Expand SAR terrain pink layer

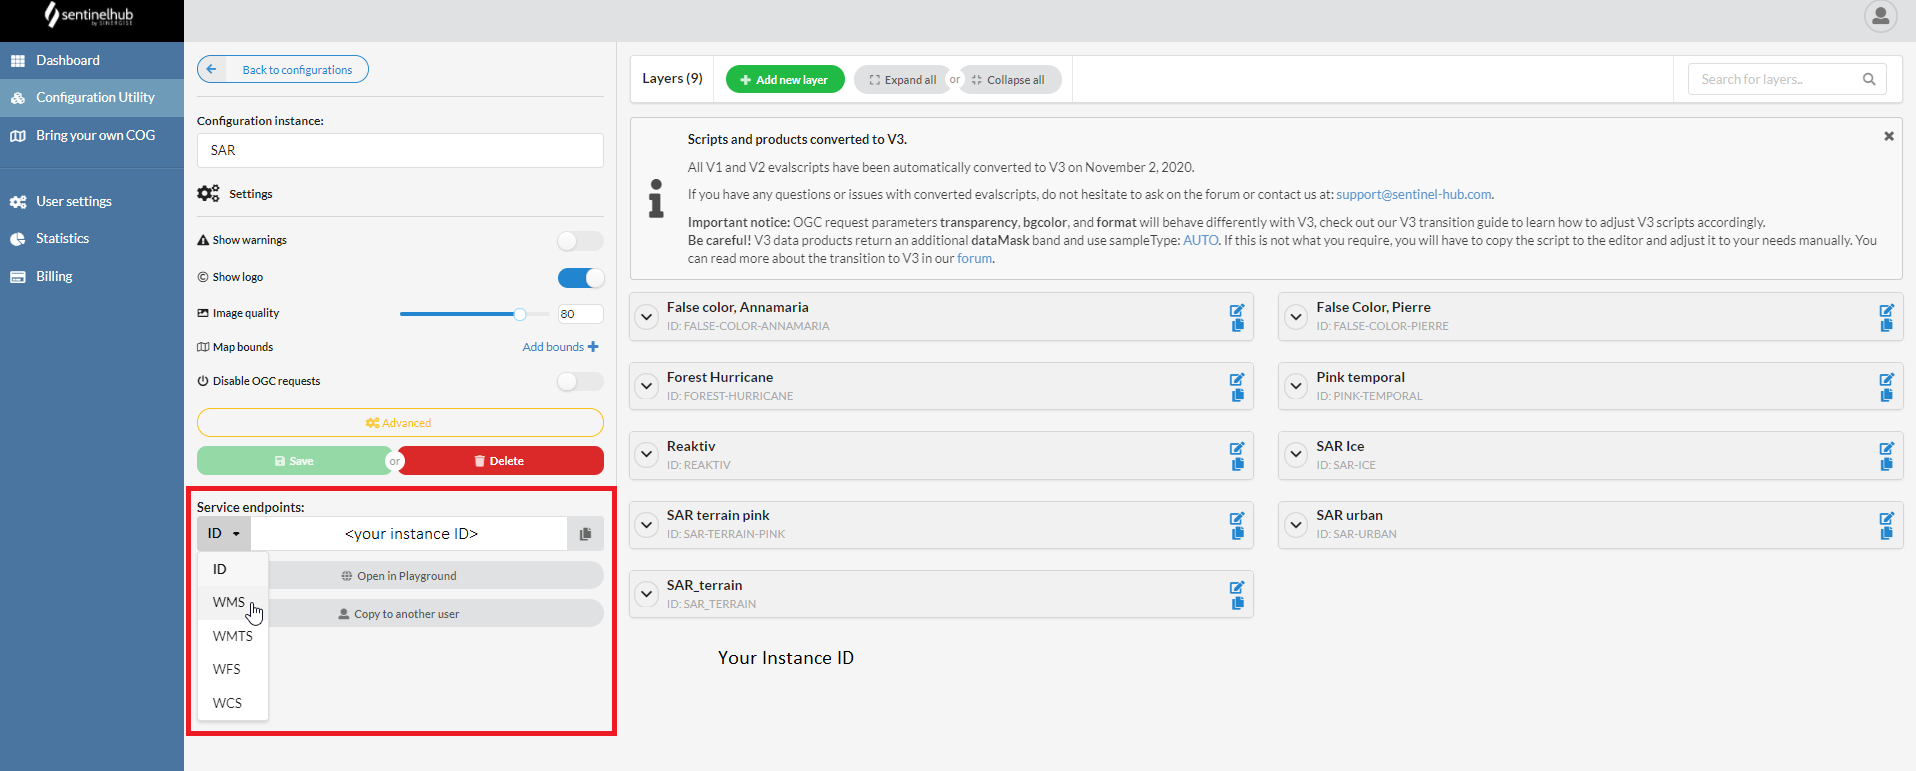pos(647,524)
